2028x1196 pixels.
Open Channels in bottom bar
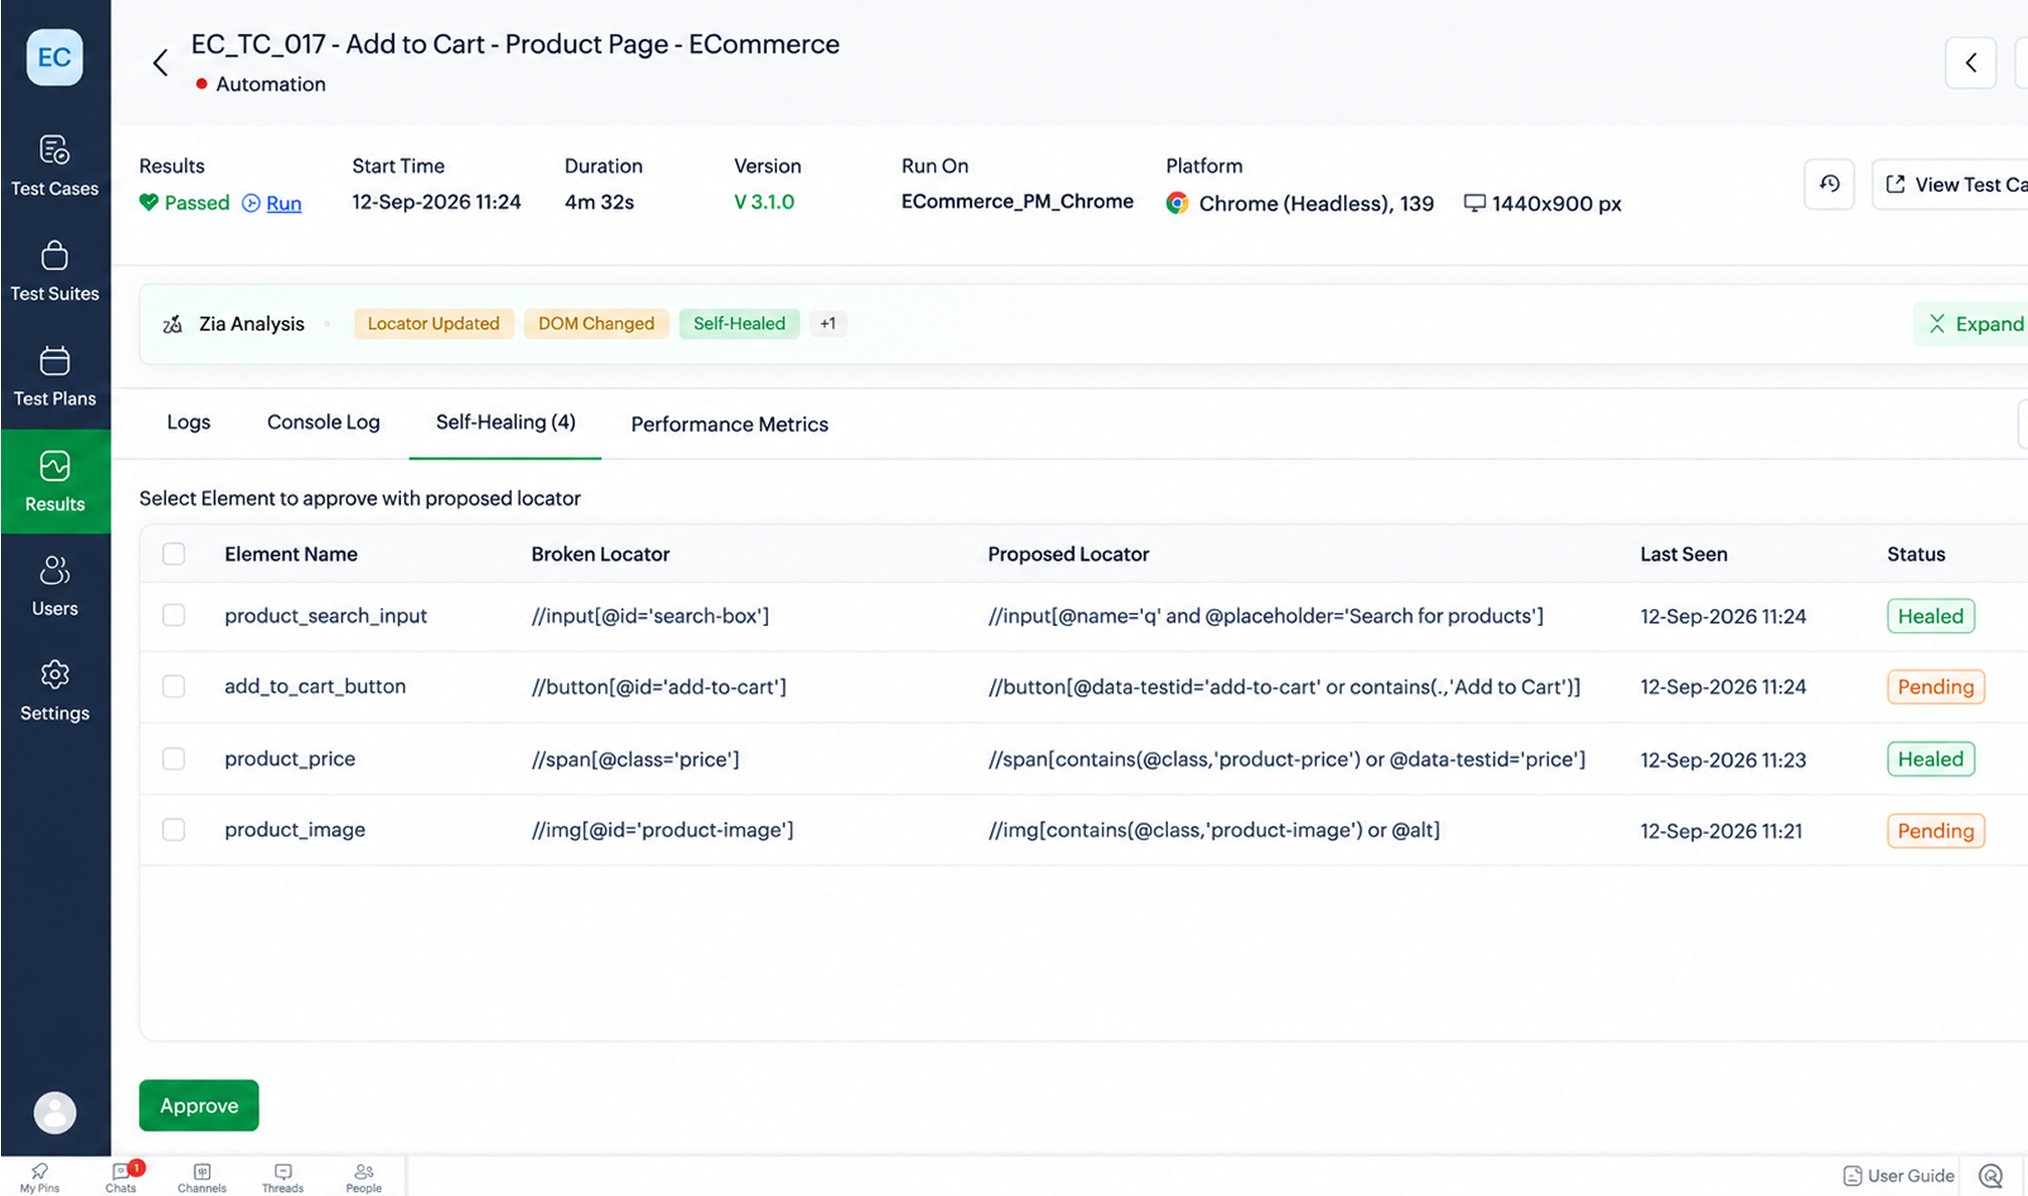pos(202,1177)
